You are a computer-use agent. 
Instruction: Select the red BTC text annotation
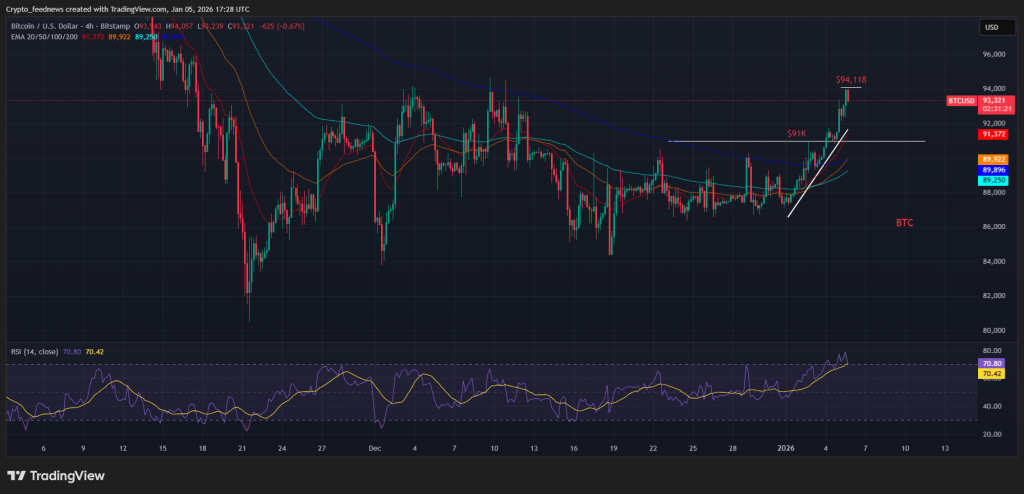[x=904, y=223]
